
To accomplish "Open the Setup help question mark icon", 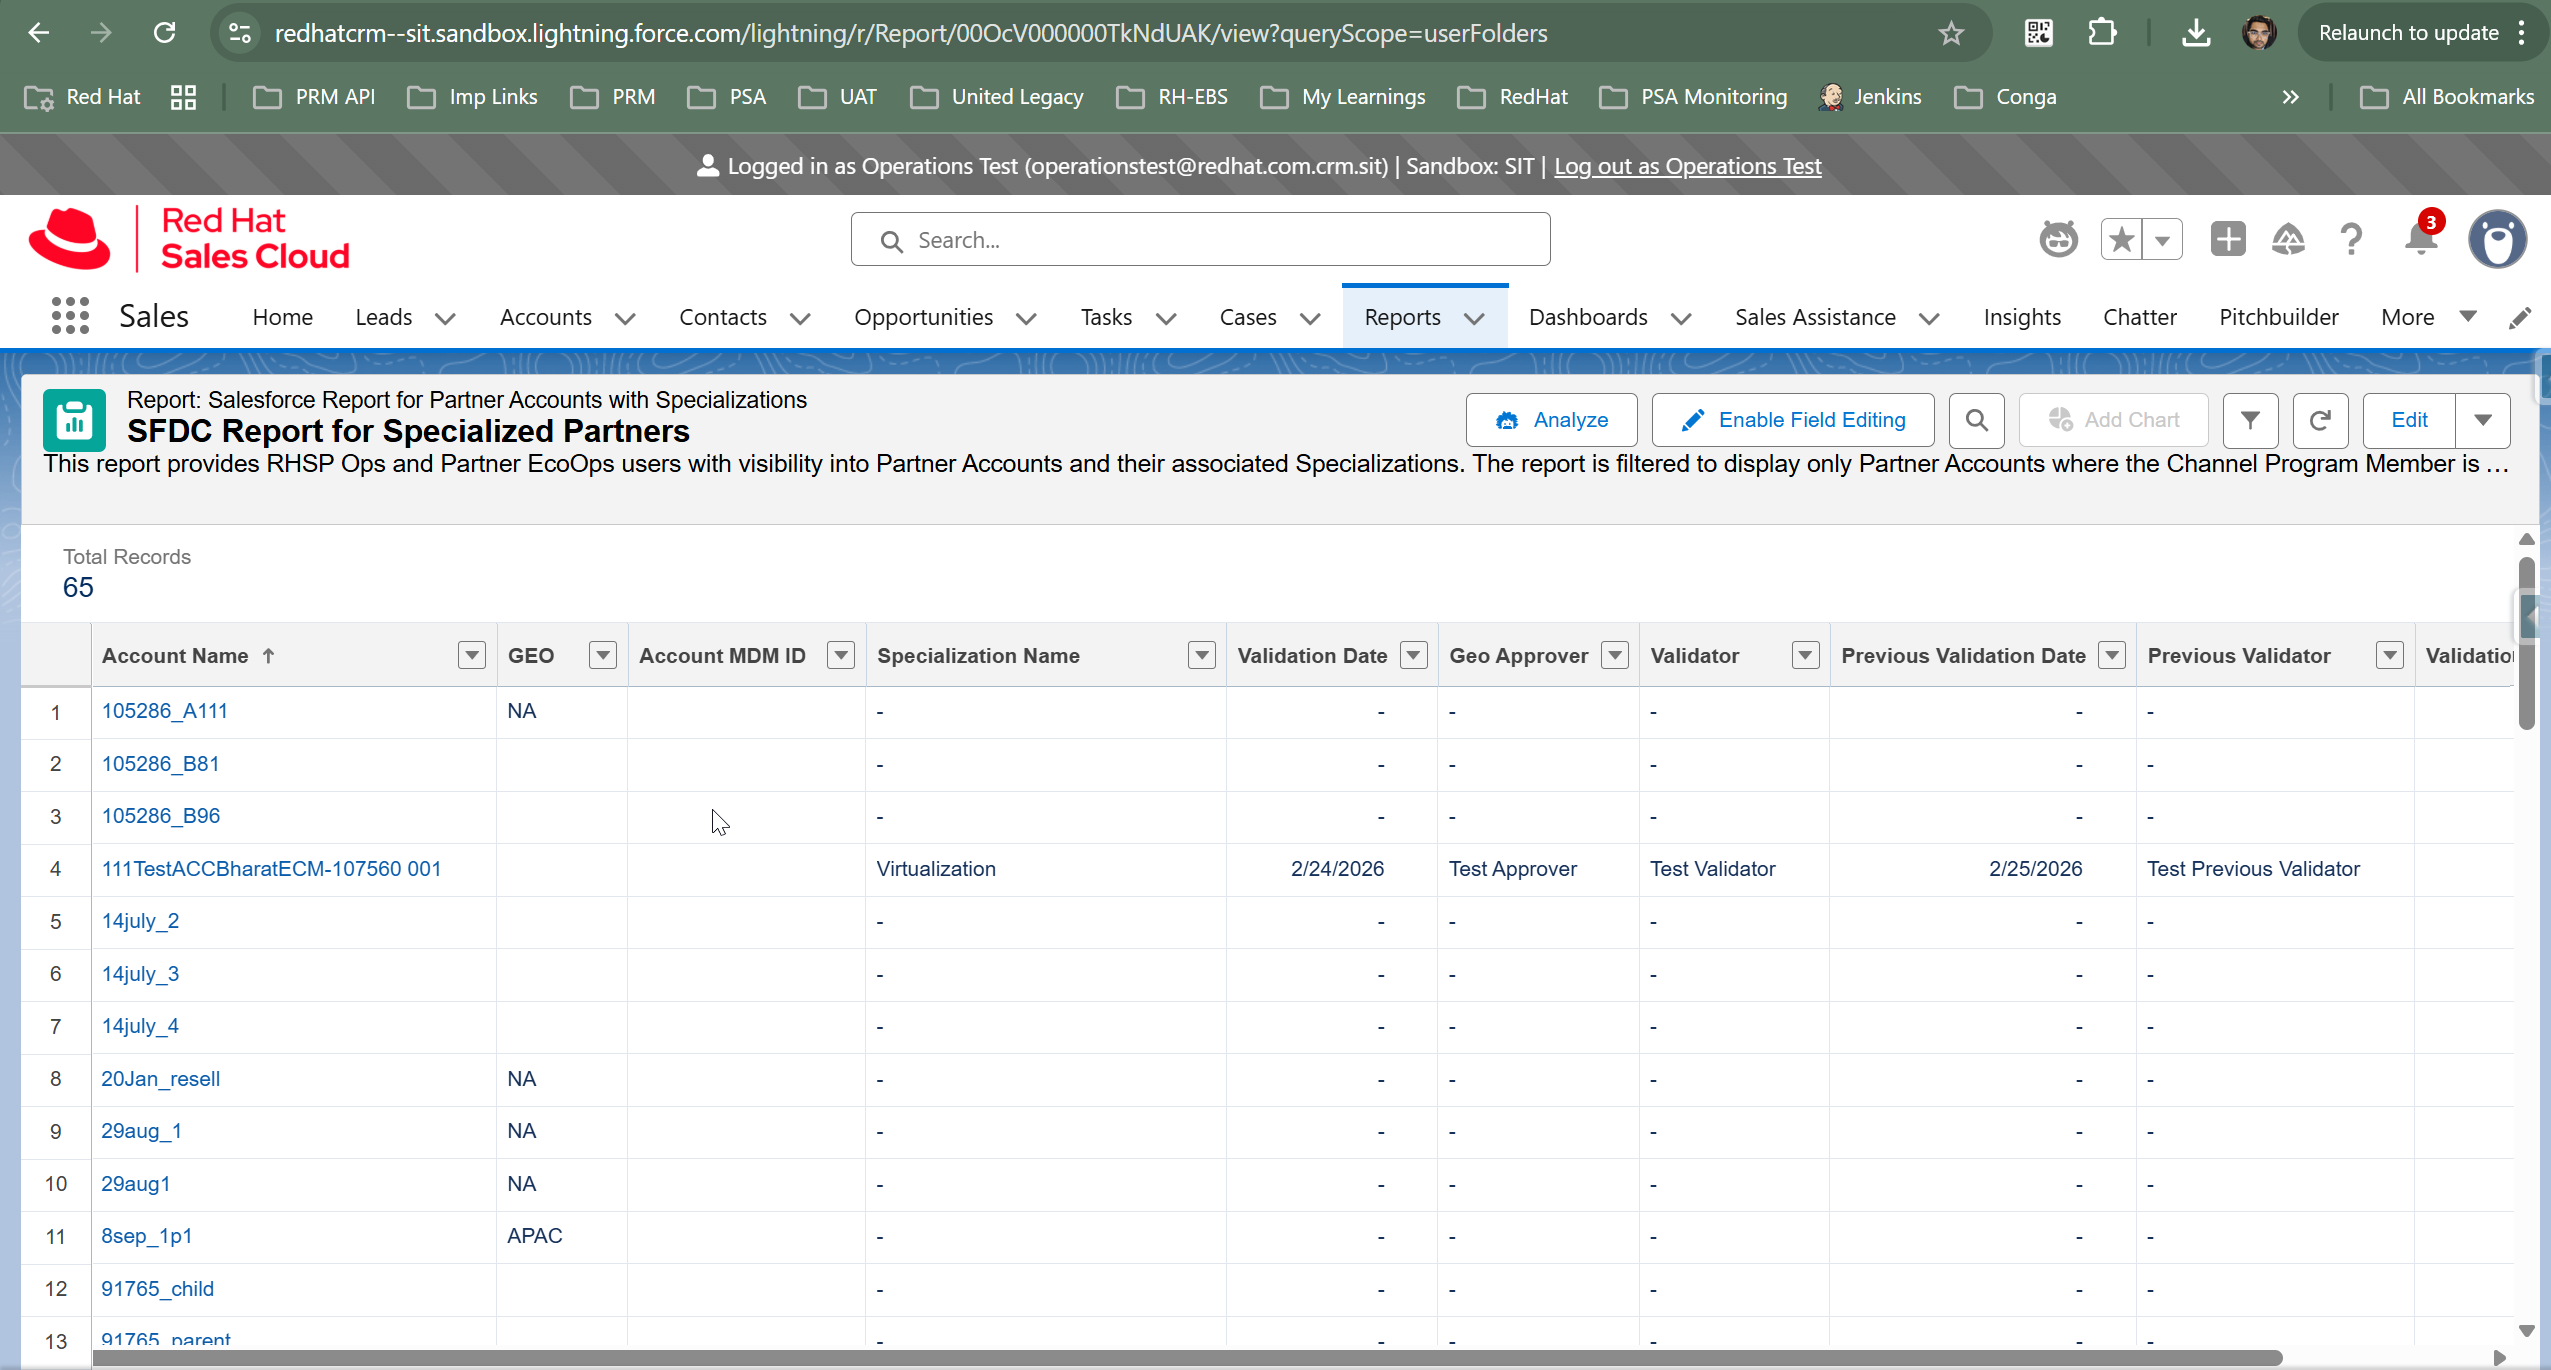I will [2351, 240].
